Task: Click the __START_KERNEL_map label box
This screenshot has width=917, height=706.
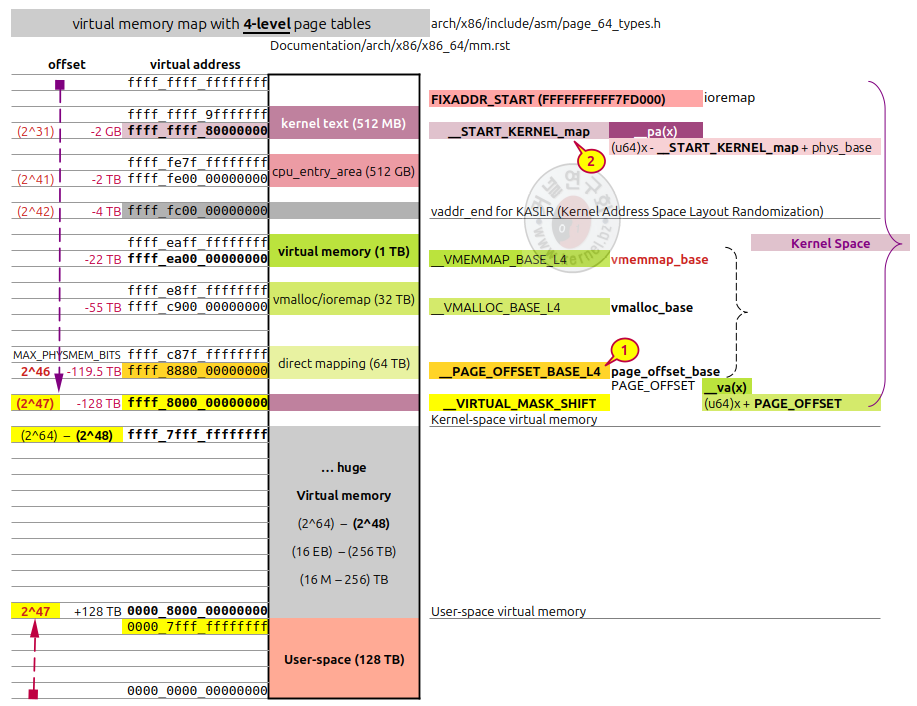Action: (x=519, y=131)
